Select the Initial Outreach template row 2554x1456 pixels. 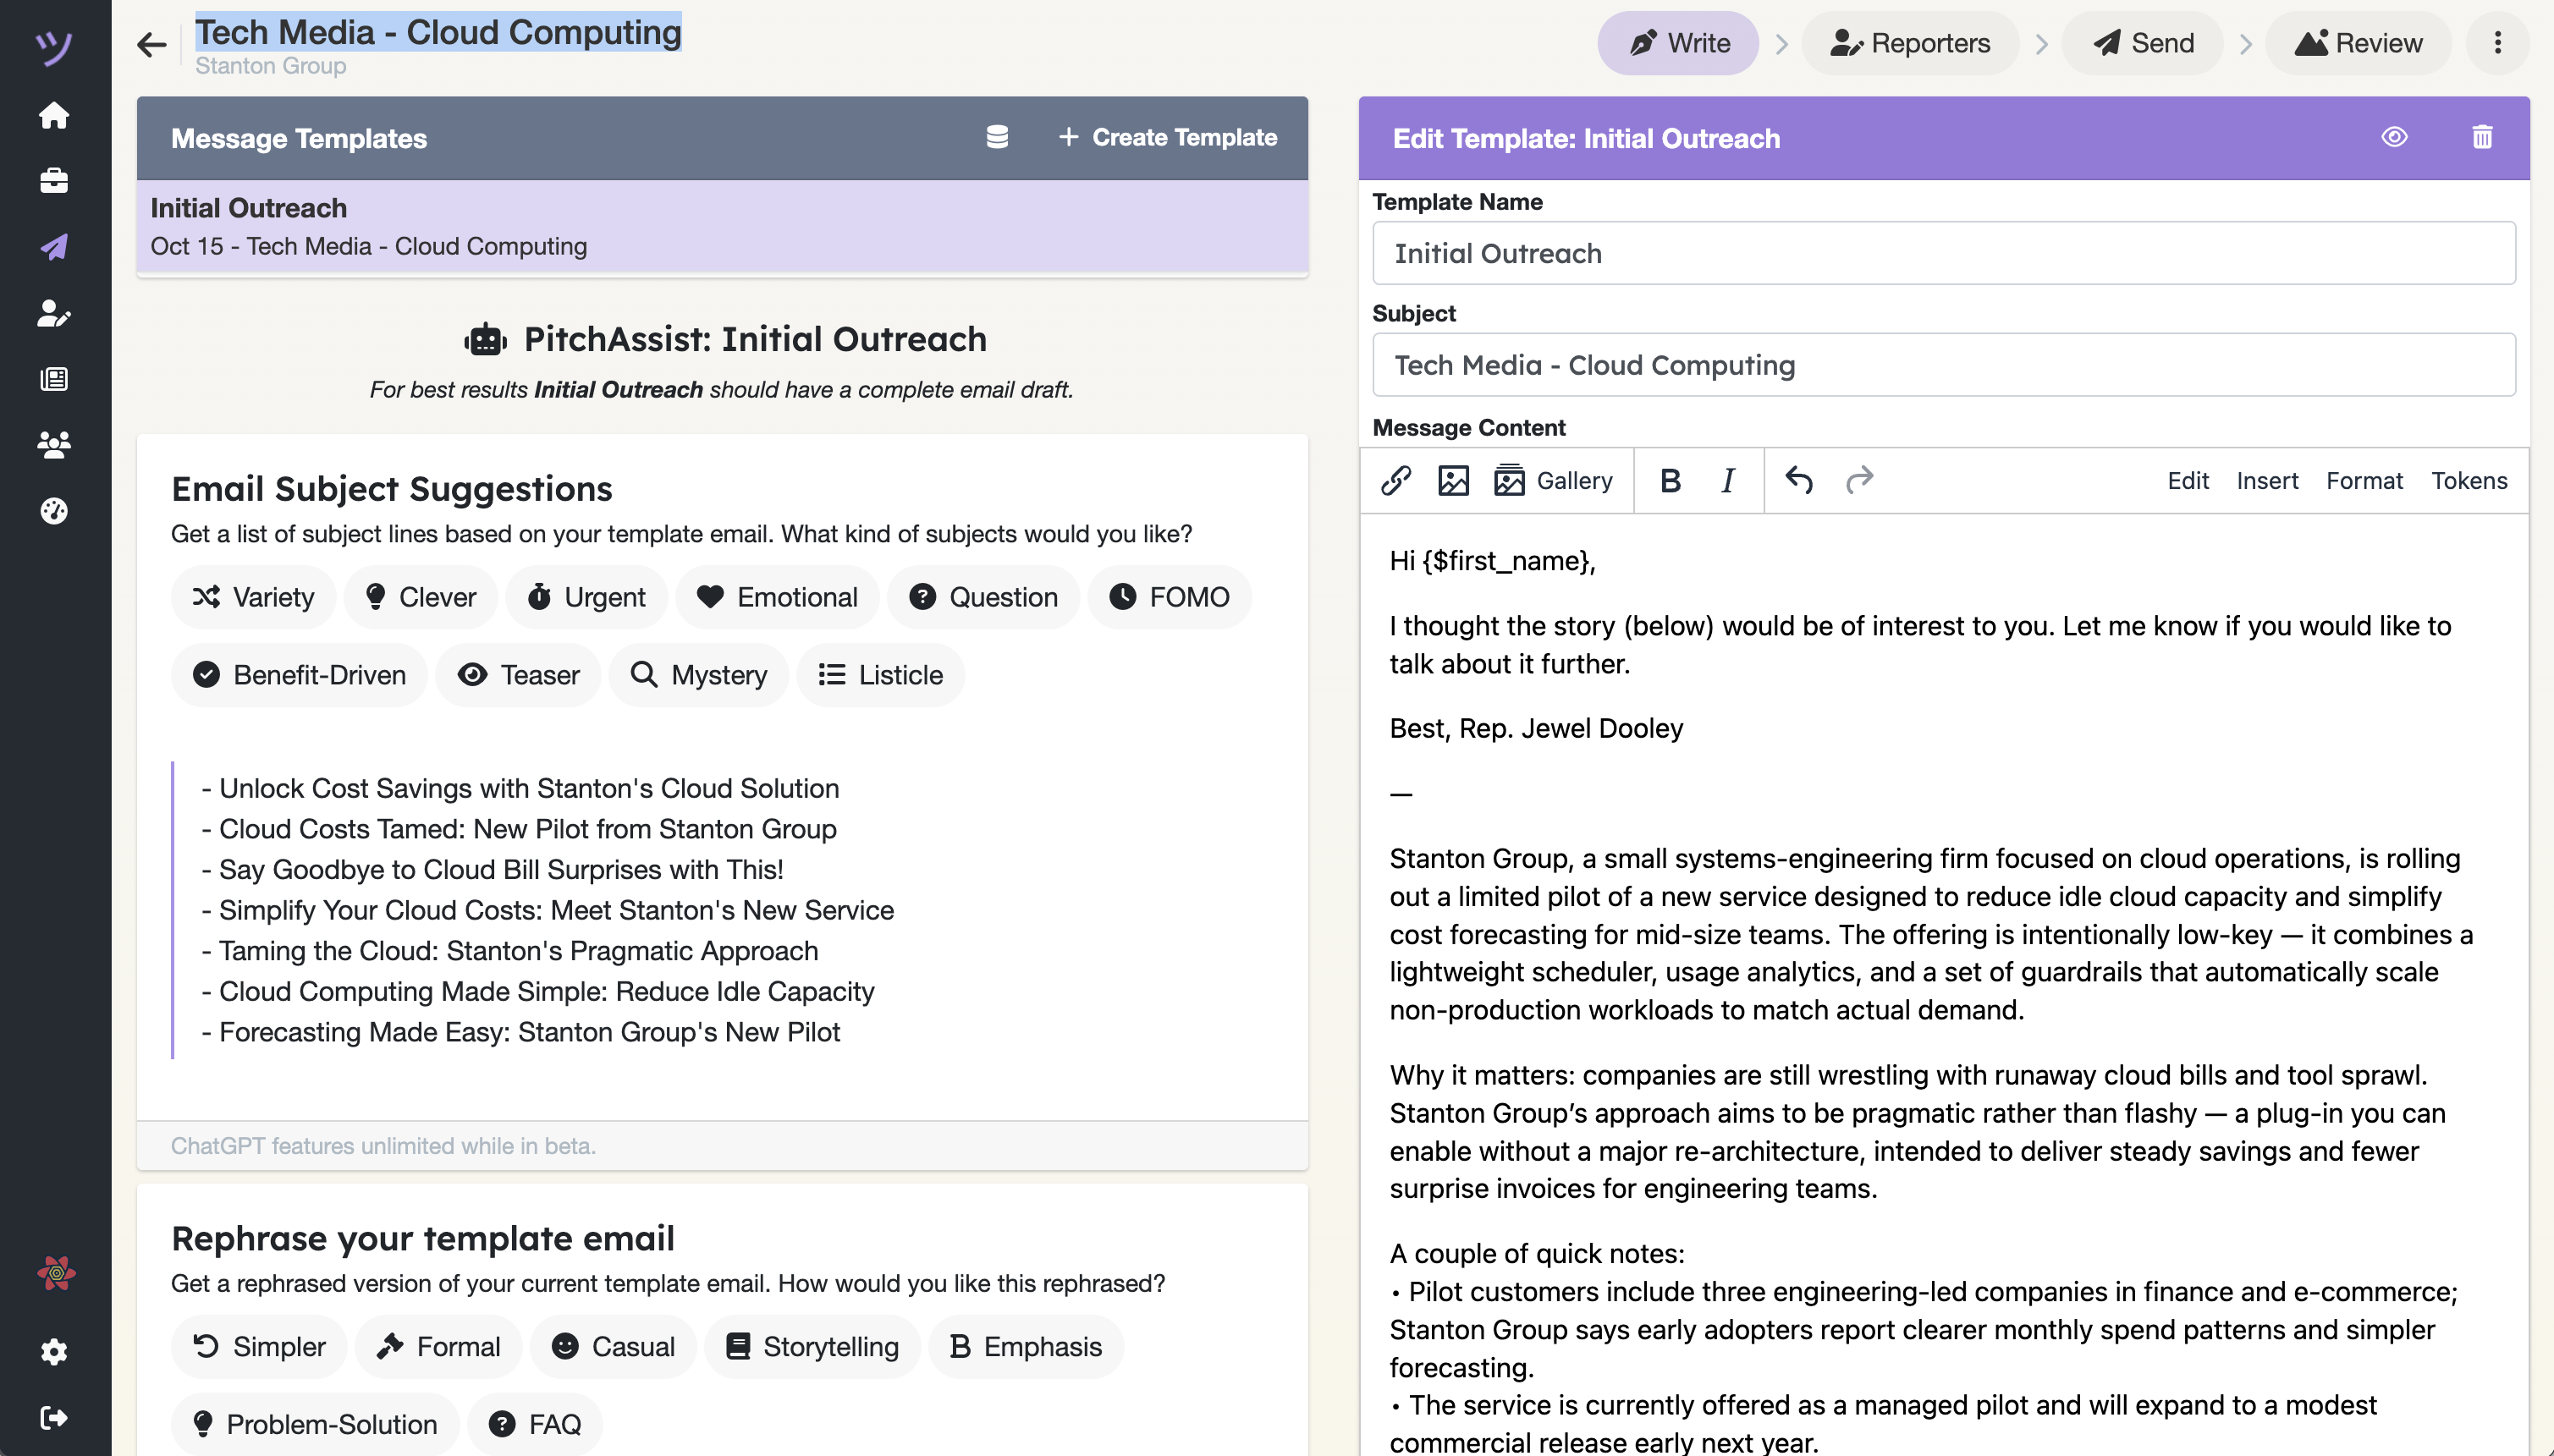click(722, 226)
